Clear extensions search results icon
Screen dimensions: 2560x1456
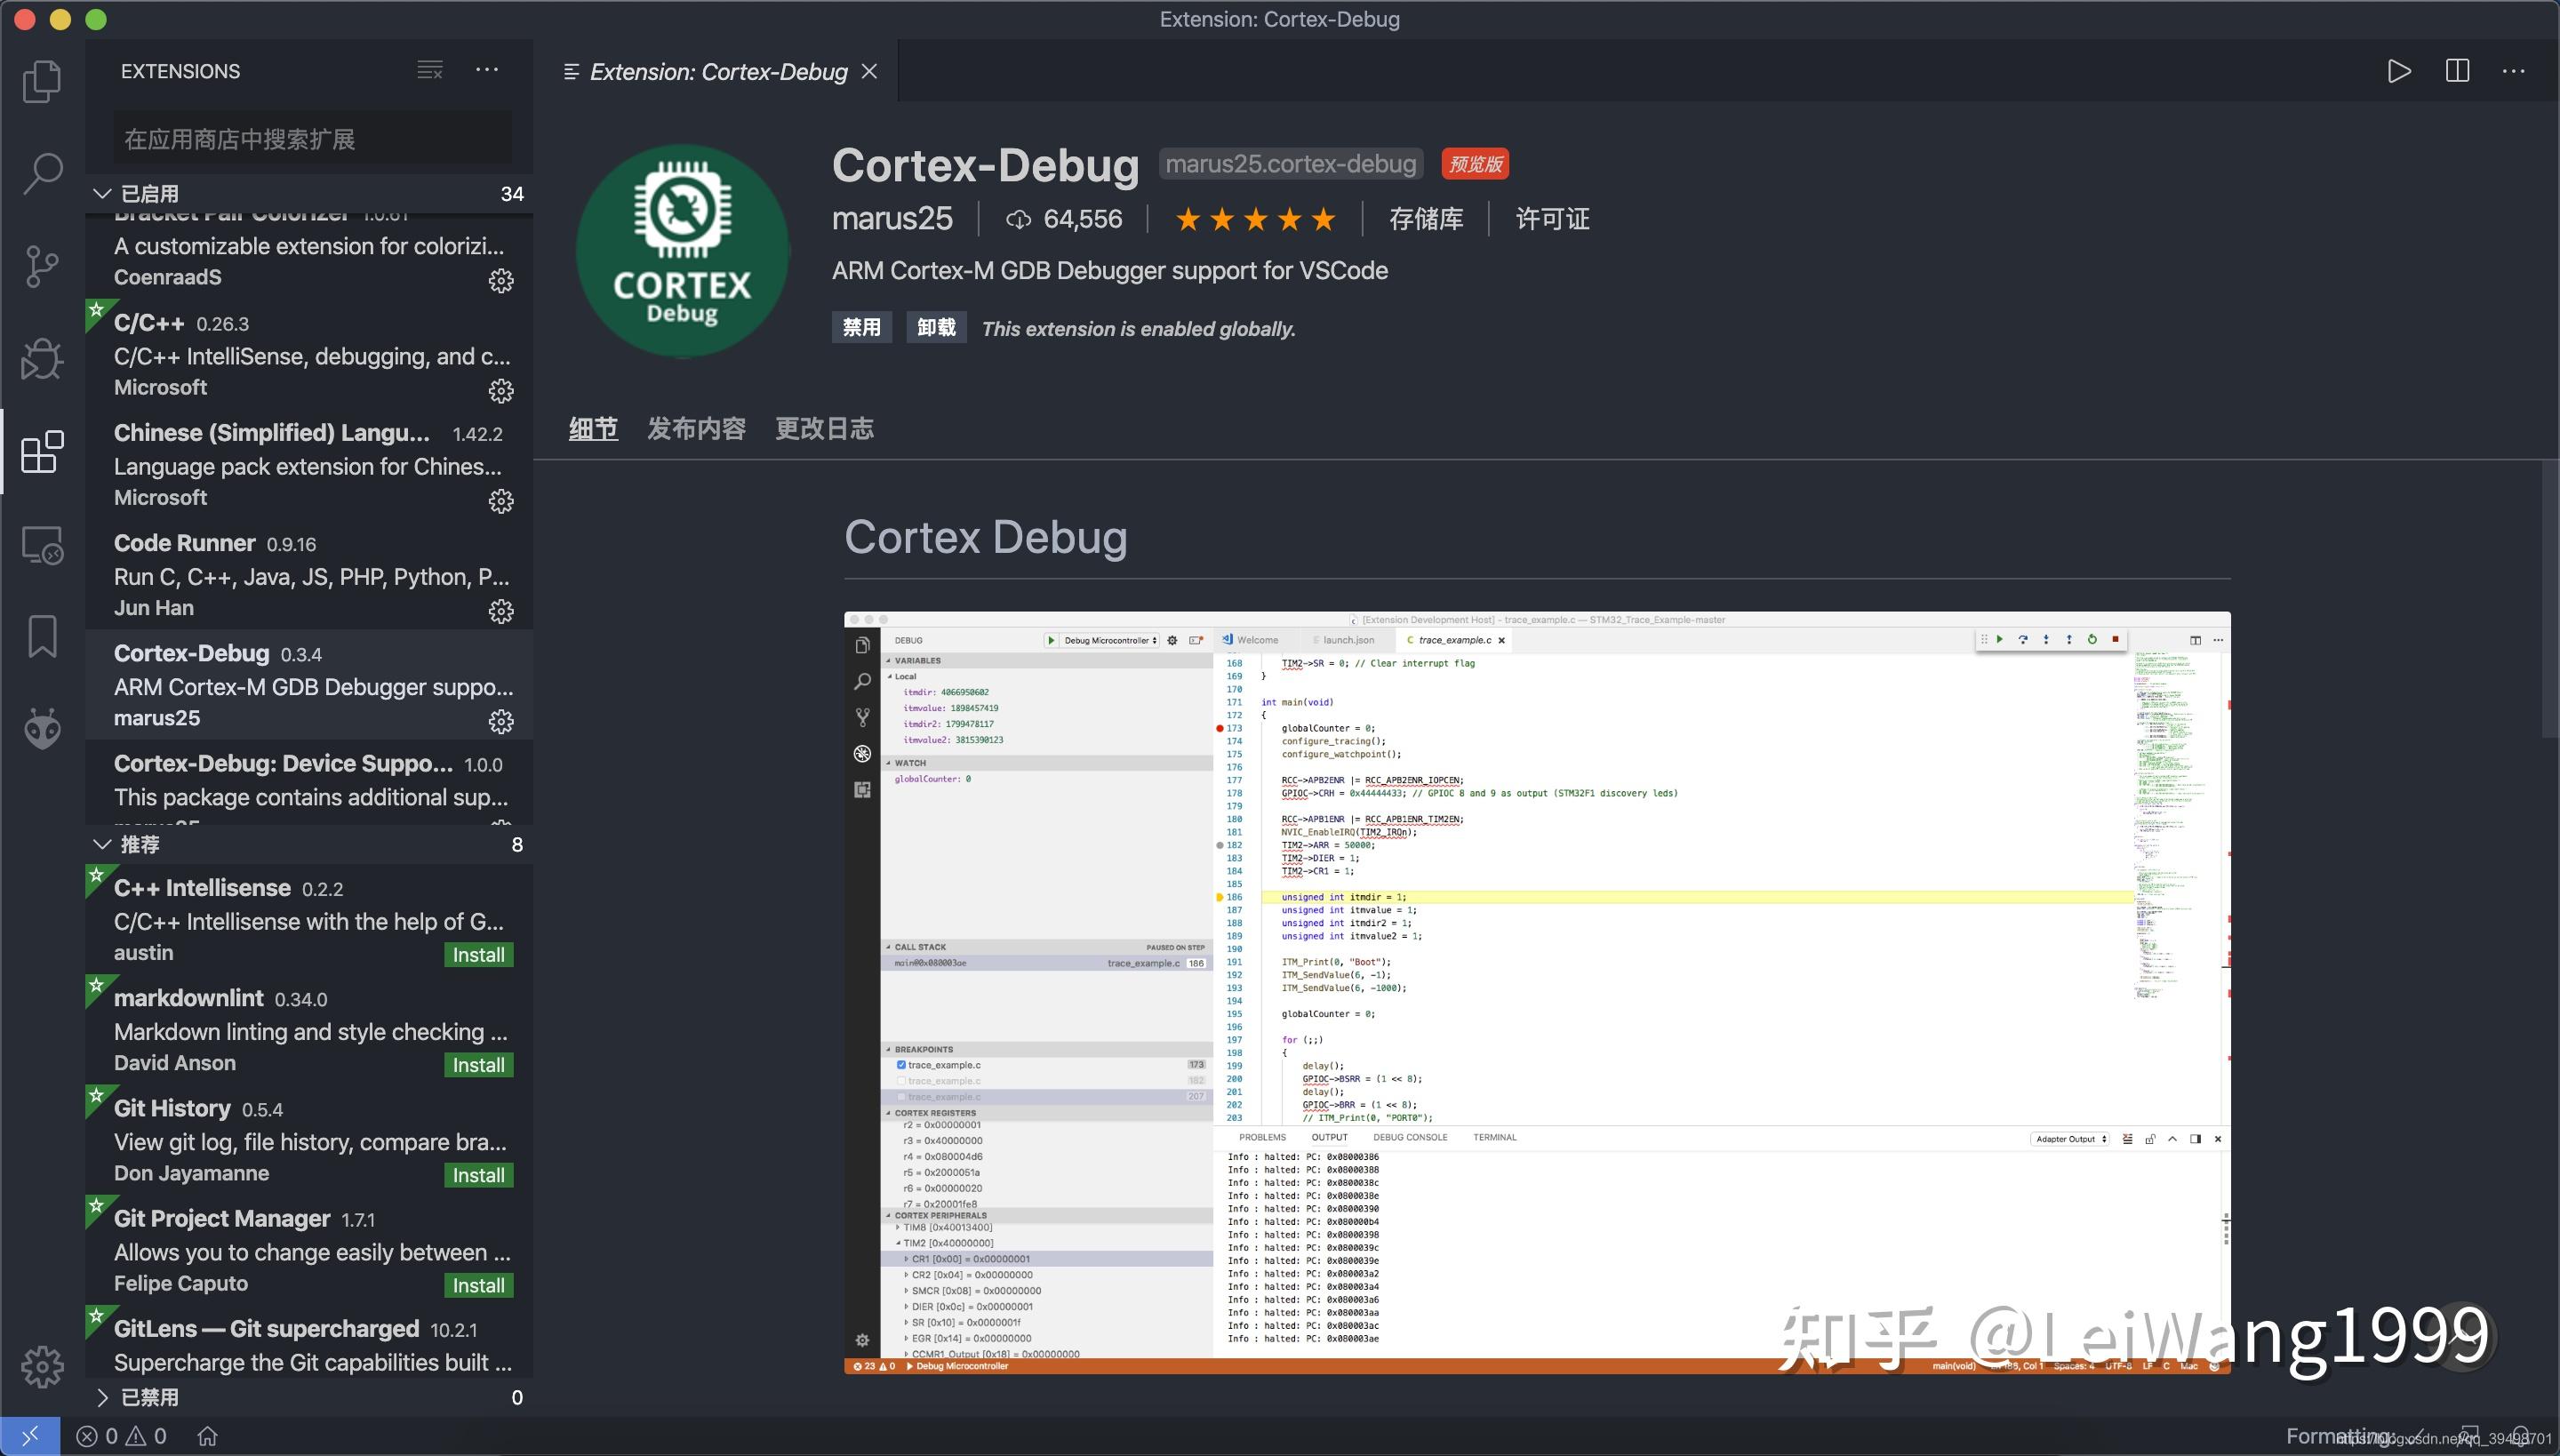430,70
